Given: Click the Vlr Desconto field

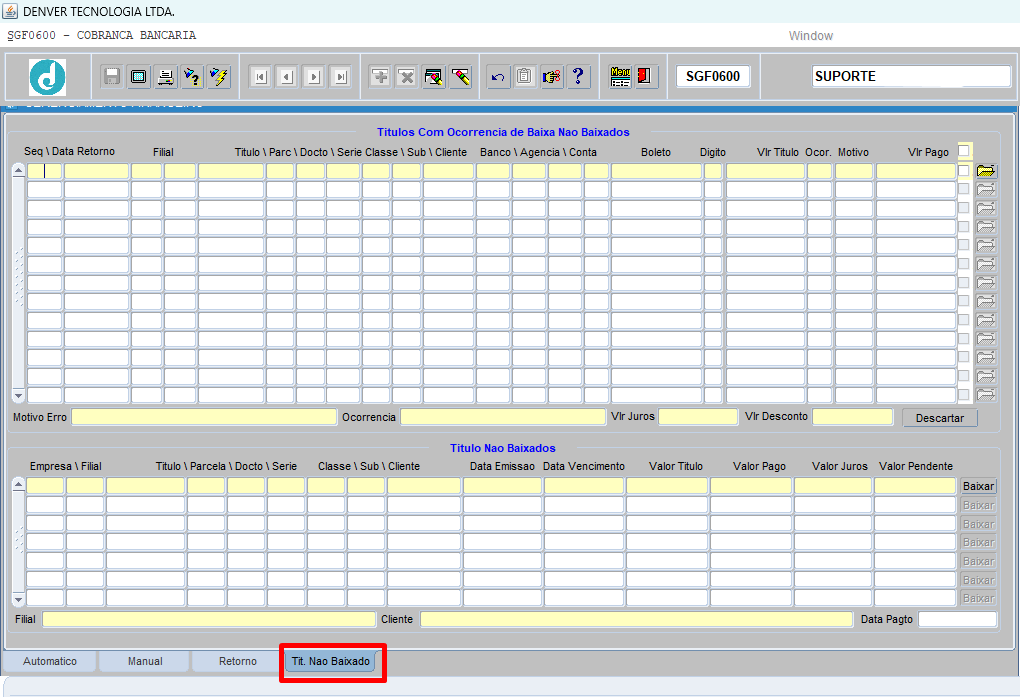Looking at the screenshot, I should coord(853,417).
